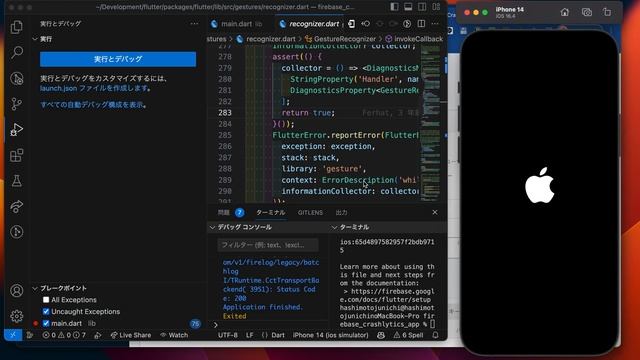The width and height of the screenshot is (640, 360).
Task: Open the Testing flask view
Action: pos(17,180)
